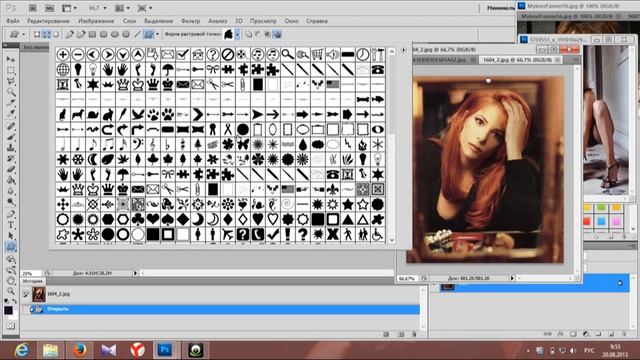Pick the red swatch in Swatches panel
This screenshot has height=360, width=640.
[587, 222]
